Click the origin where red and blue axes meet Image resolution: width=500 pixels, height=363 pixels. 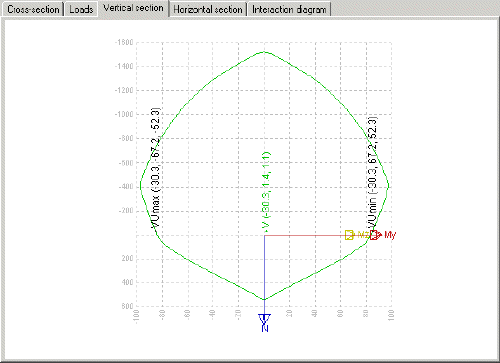[x=264, y=235]
